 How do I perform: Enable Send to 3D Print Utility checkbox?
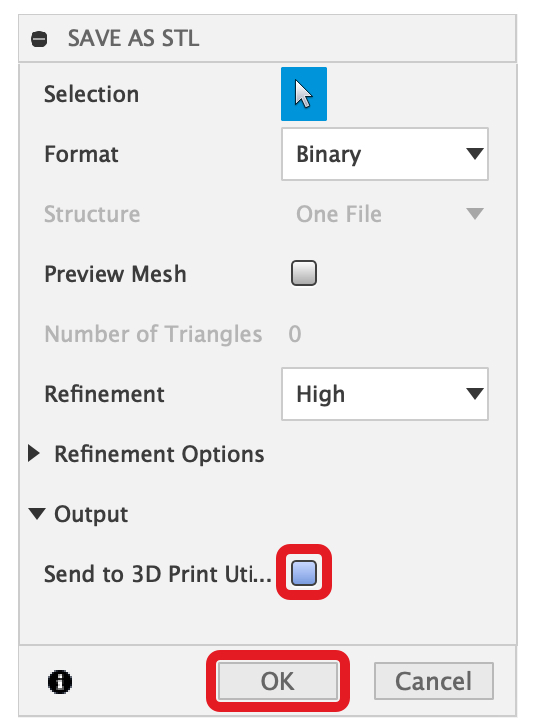pos(304,572)
